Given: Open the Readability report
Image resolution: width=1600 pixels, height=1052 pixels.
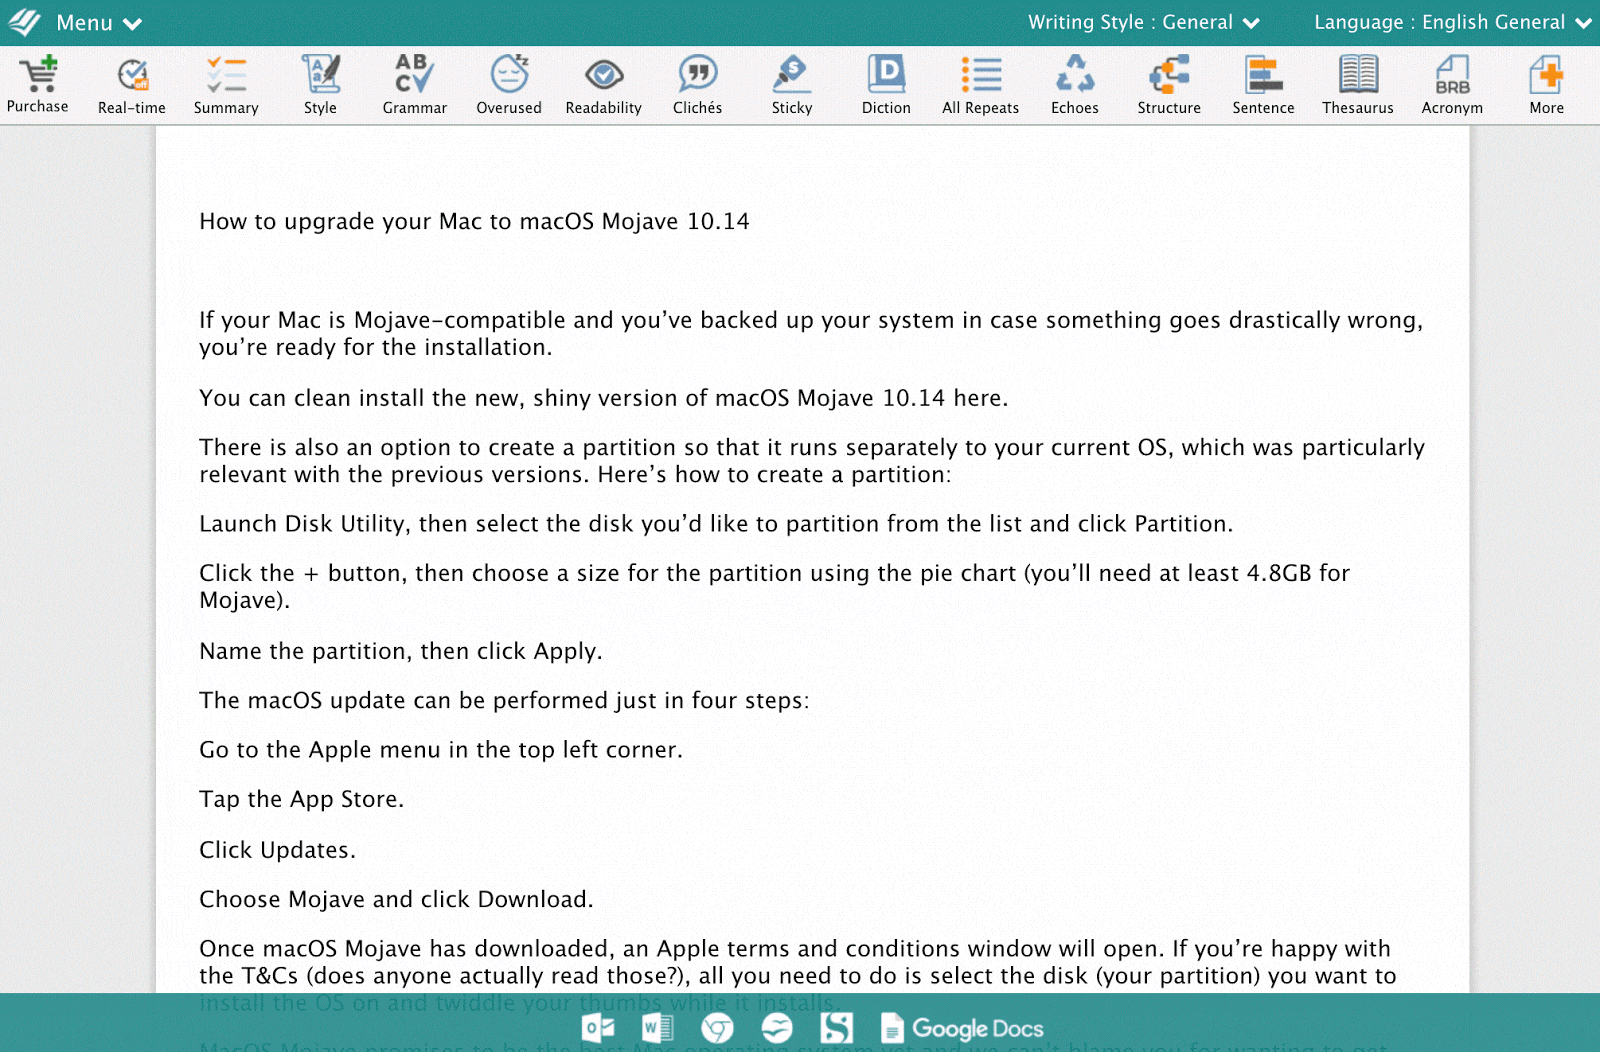Looking at the screenshot, I should point(603,85).
